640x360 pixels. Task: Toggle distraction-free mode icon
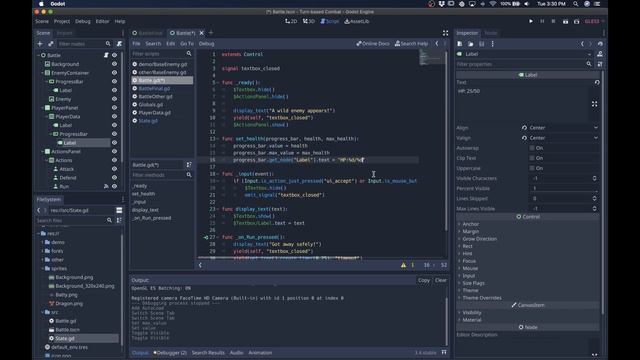point(445,33)
